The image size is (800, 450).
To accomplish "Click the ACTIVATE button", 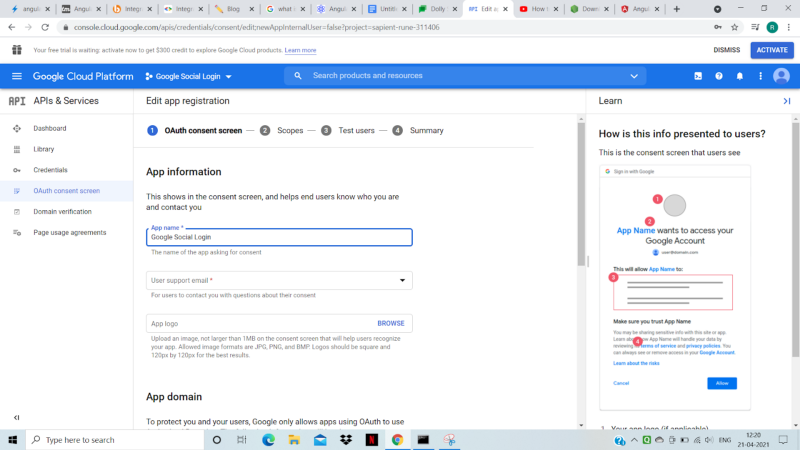I will [772, 50].
